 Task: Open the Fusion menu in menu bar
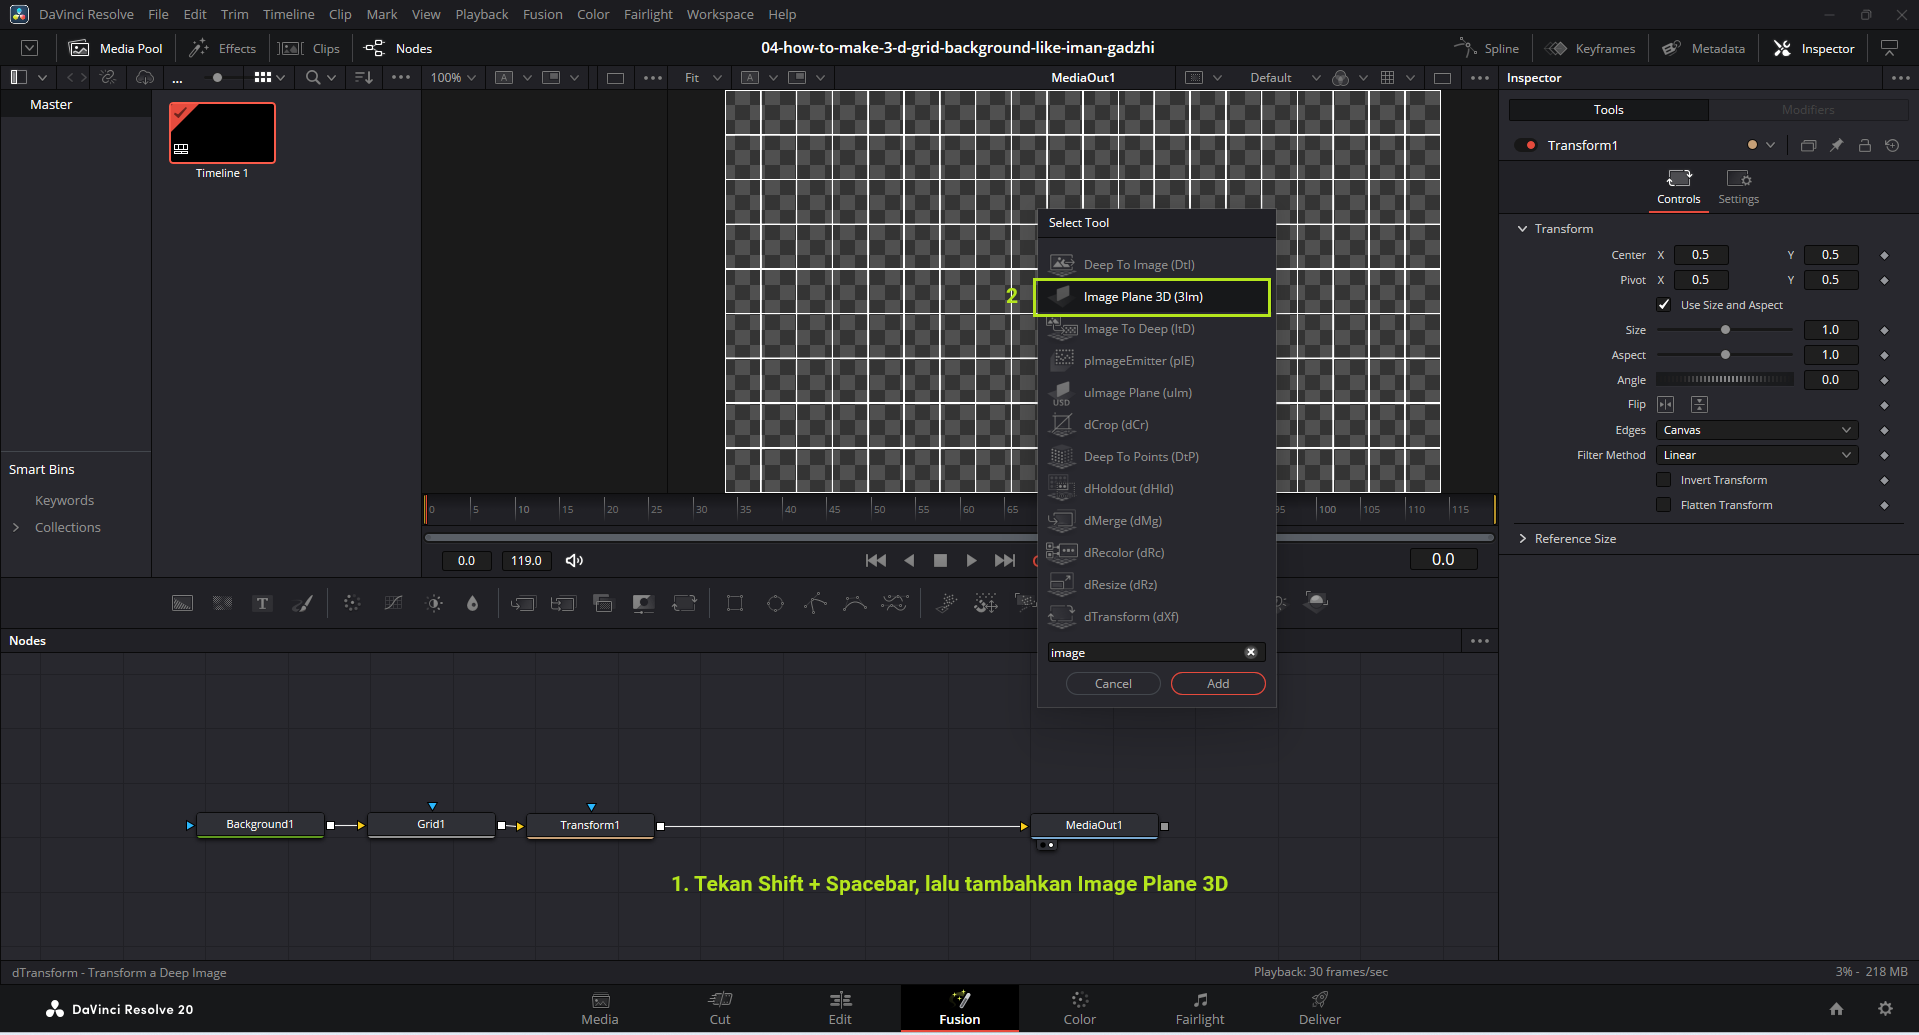[x=542, y=14]
